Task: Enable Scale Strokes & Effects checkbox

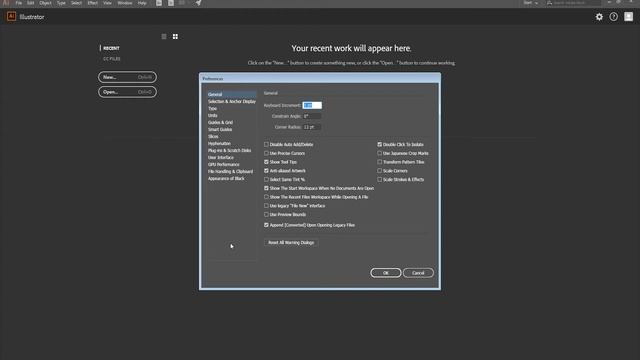Action: point(380,180)
